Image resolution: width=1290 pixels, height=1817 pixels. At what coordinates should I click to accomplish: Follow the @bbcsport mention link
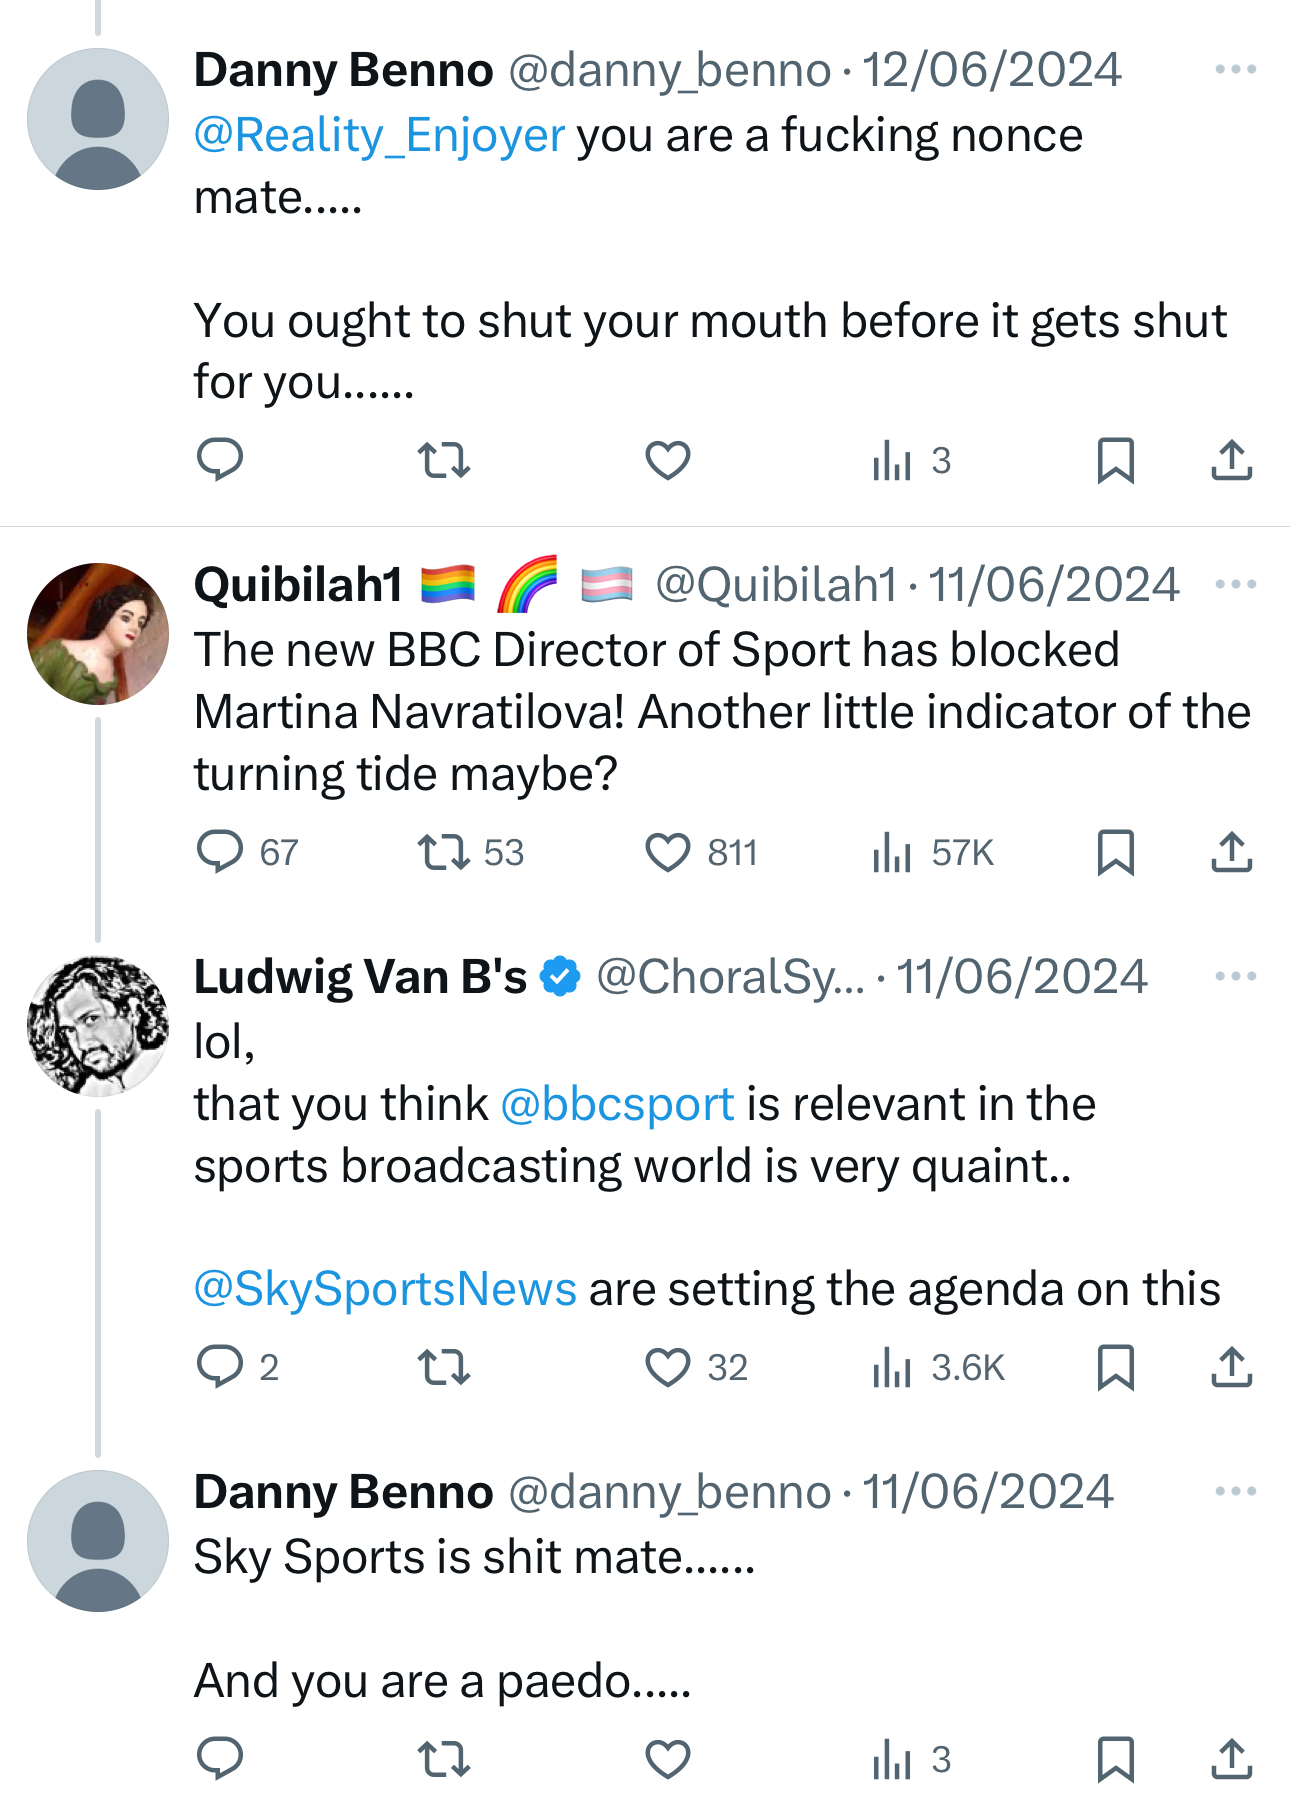coord(617,1105)
